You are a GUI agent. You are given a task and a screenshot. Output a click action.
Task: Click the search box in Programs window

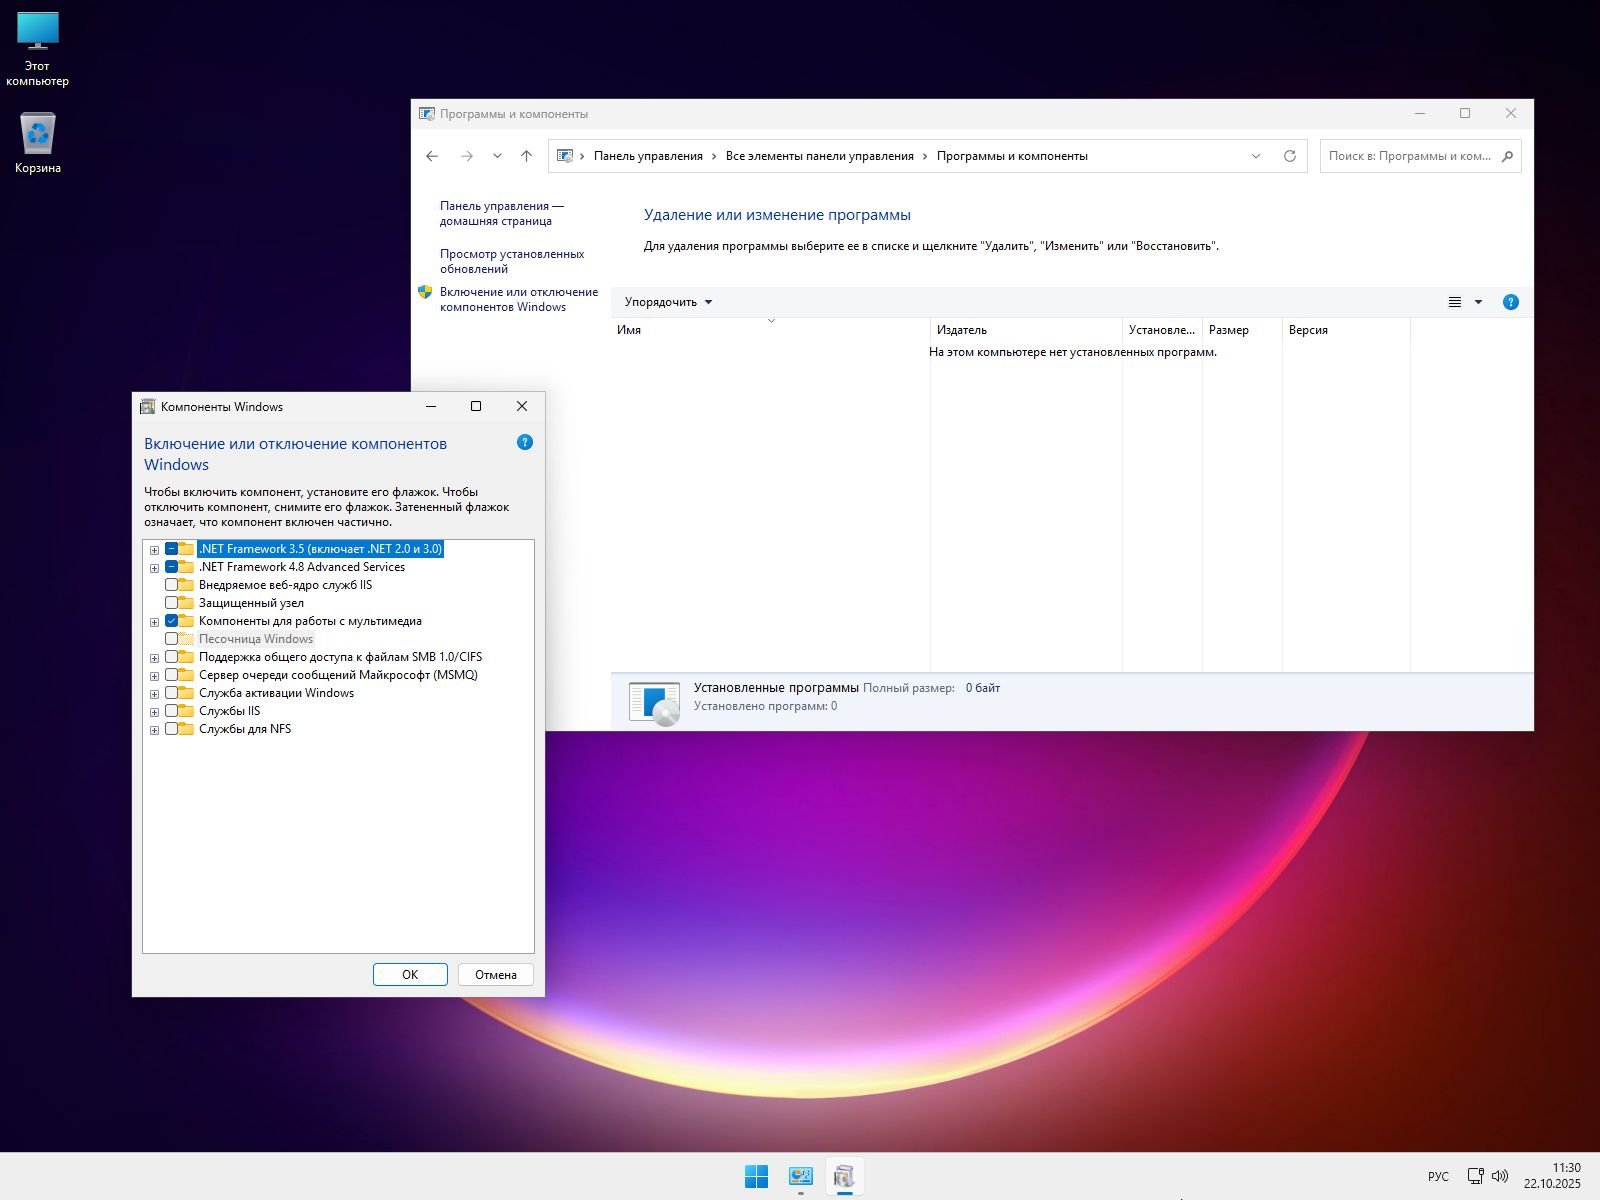click(1410, 156)
